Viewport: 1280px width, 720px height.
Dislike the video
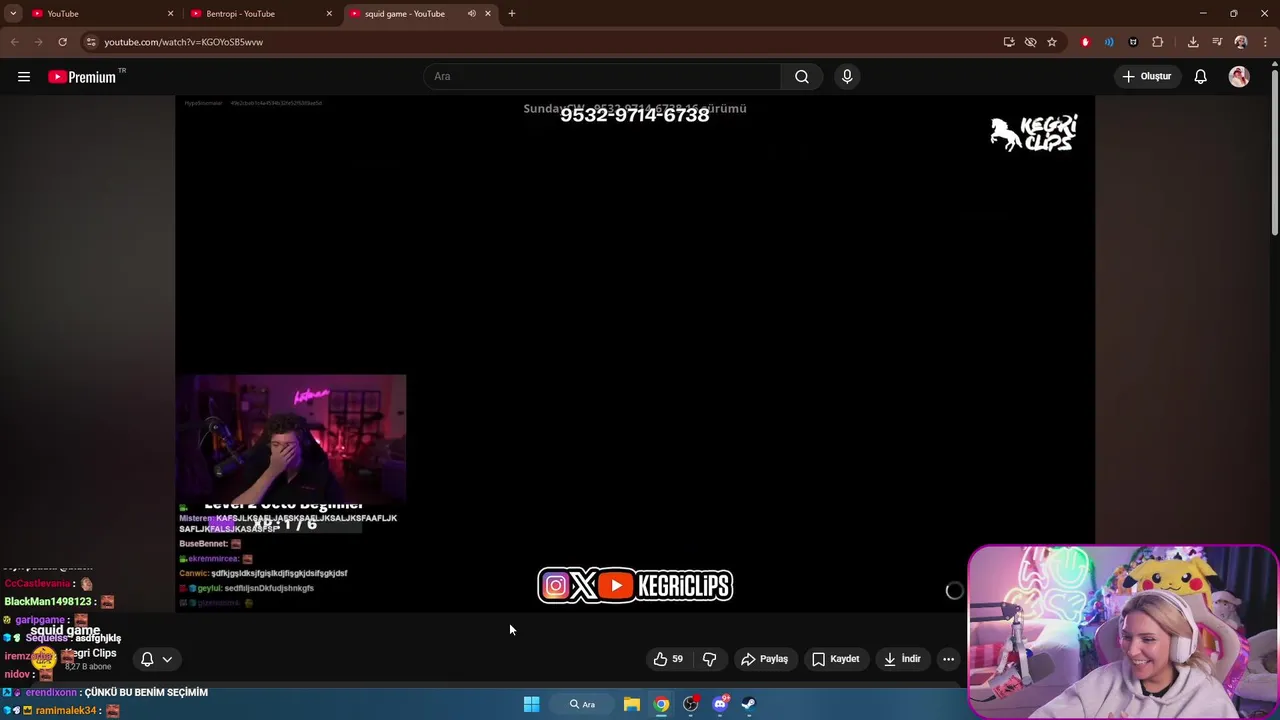click(709, 659)
